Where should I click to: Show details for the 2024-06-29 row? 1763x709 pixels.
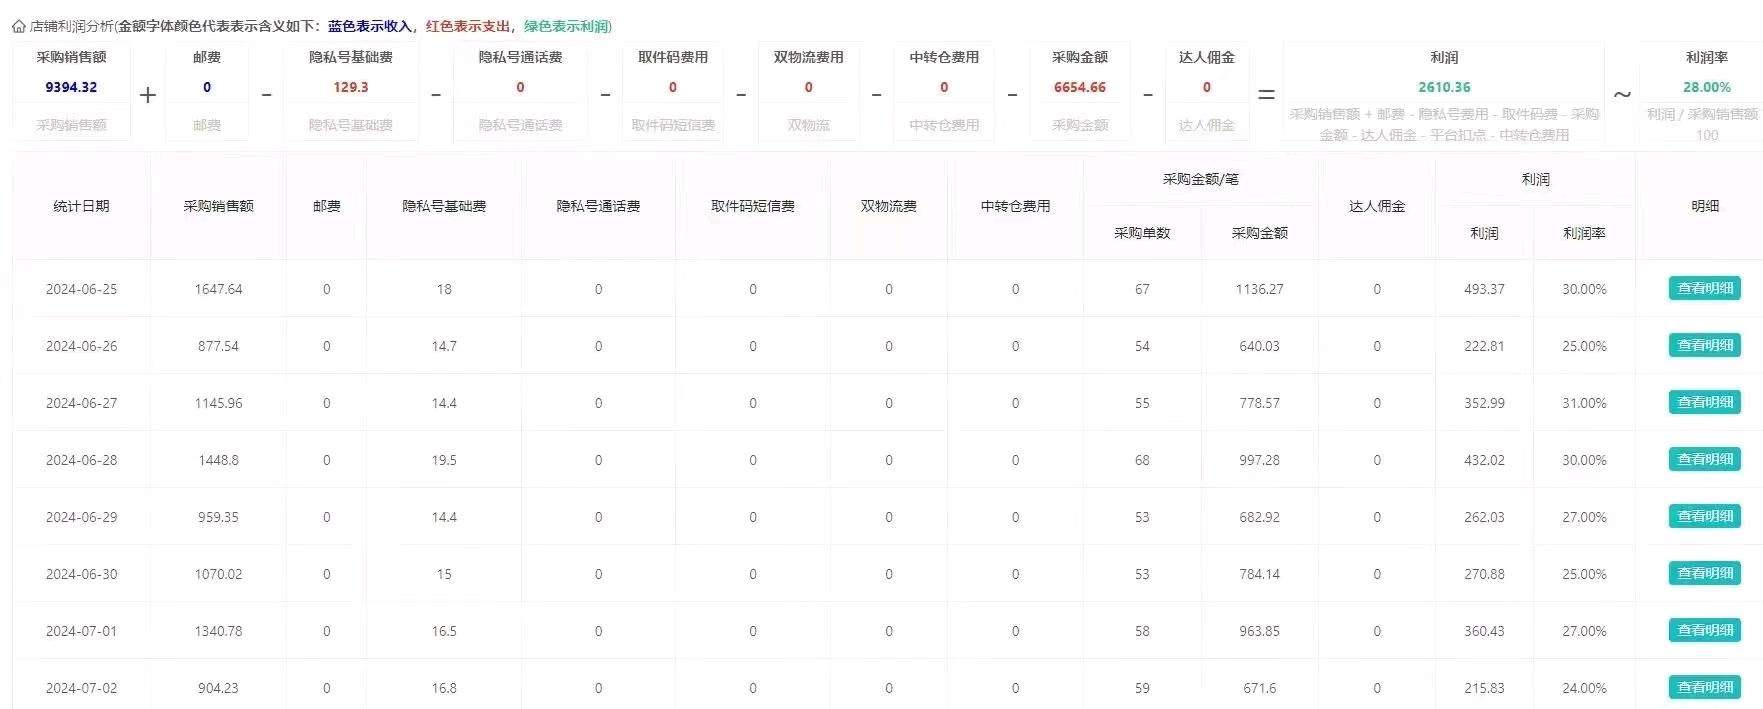point(1704,516)
